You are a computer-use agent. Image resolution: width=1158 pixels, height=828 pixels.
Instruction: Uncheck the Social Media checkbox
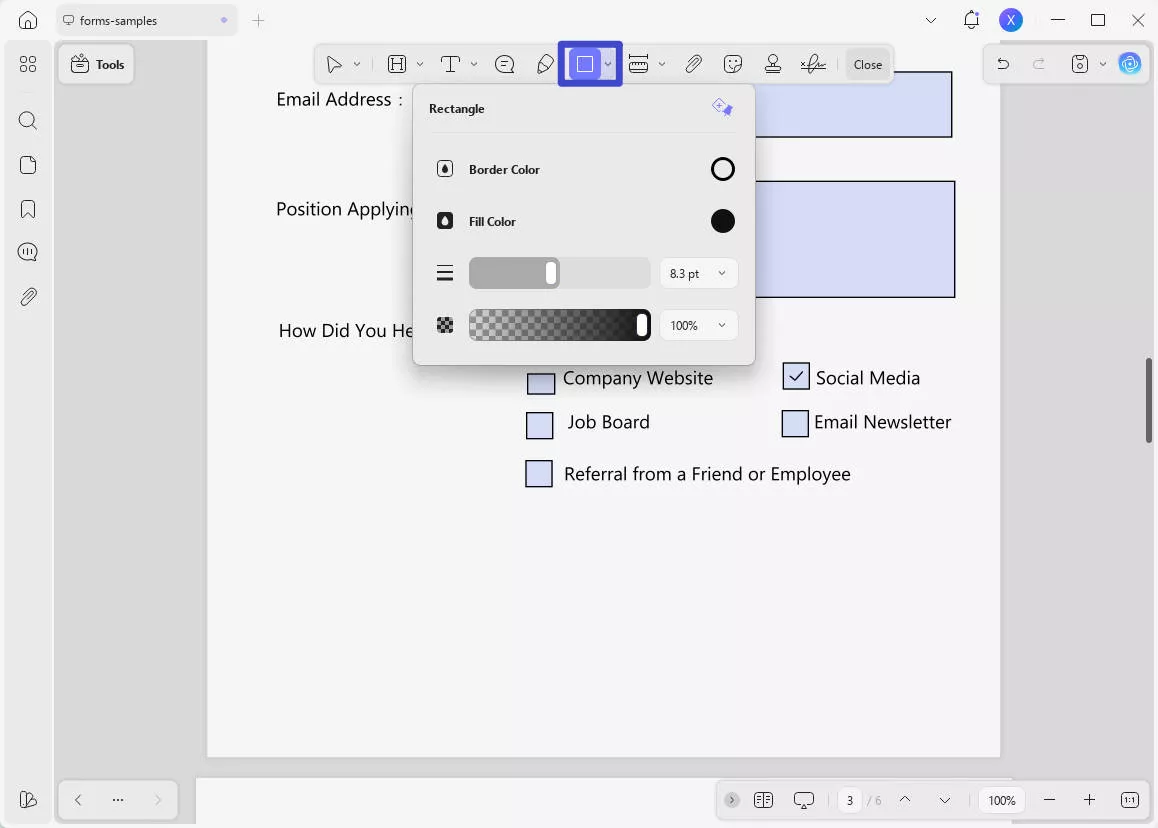[x=795, y=376]
